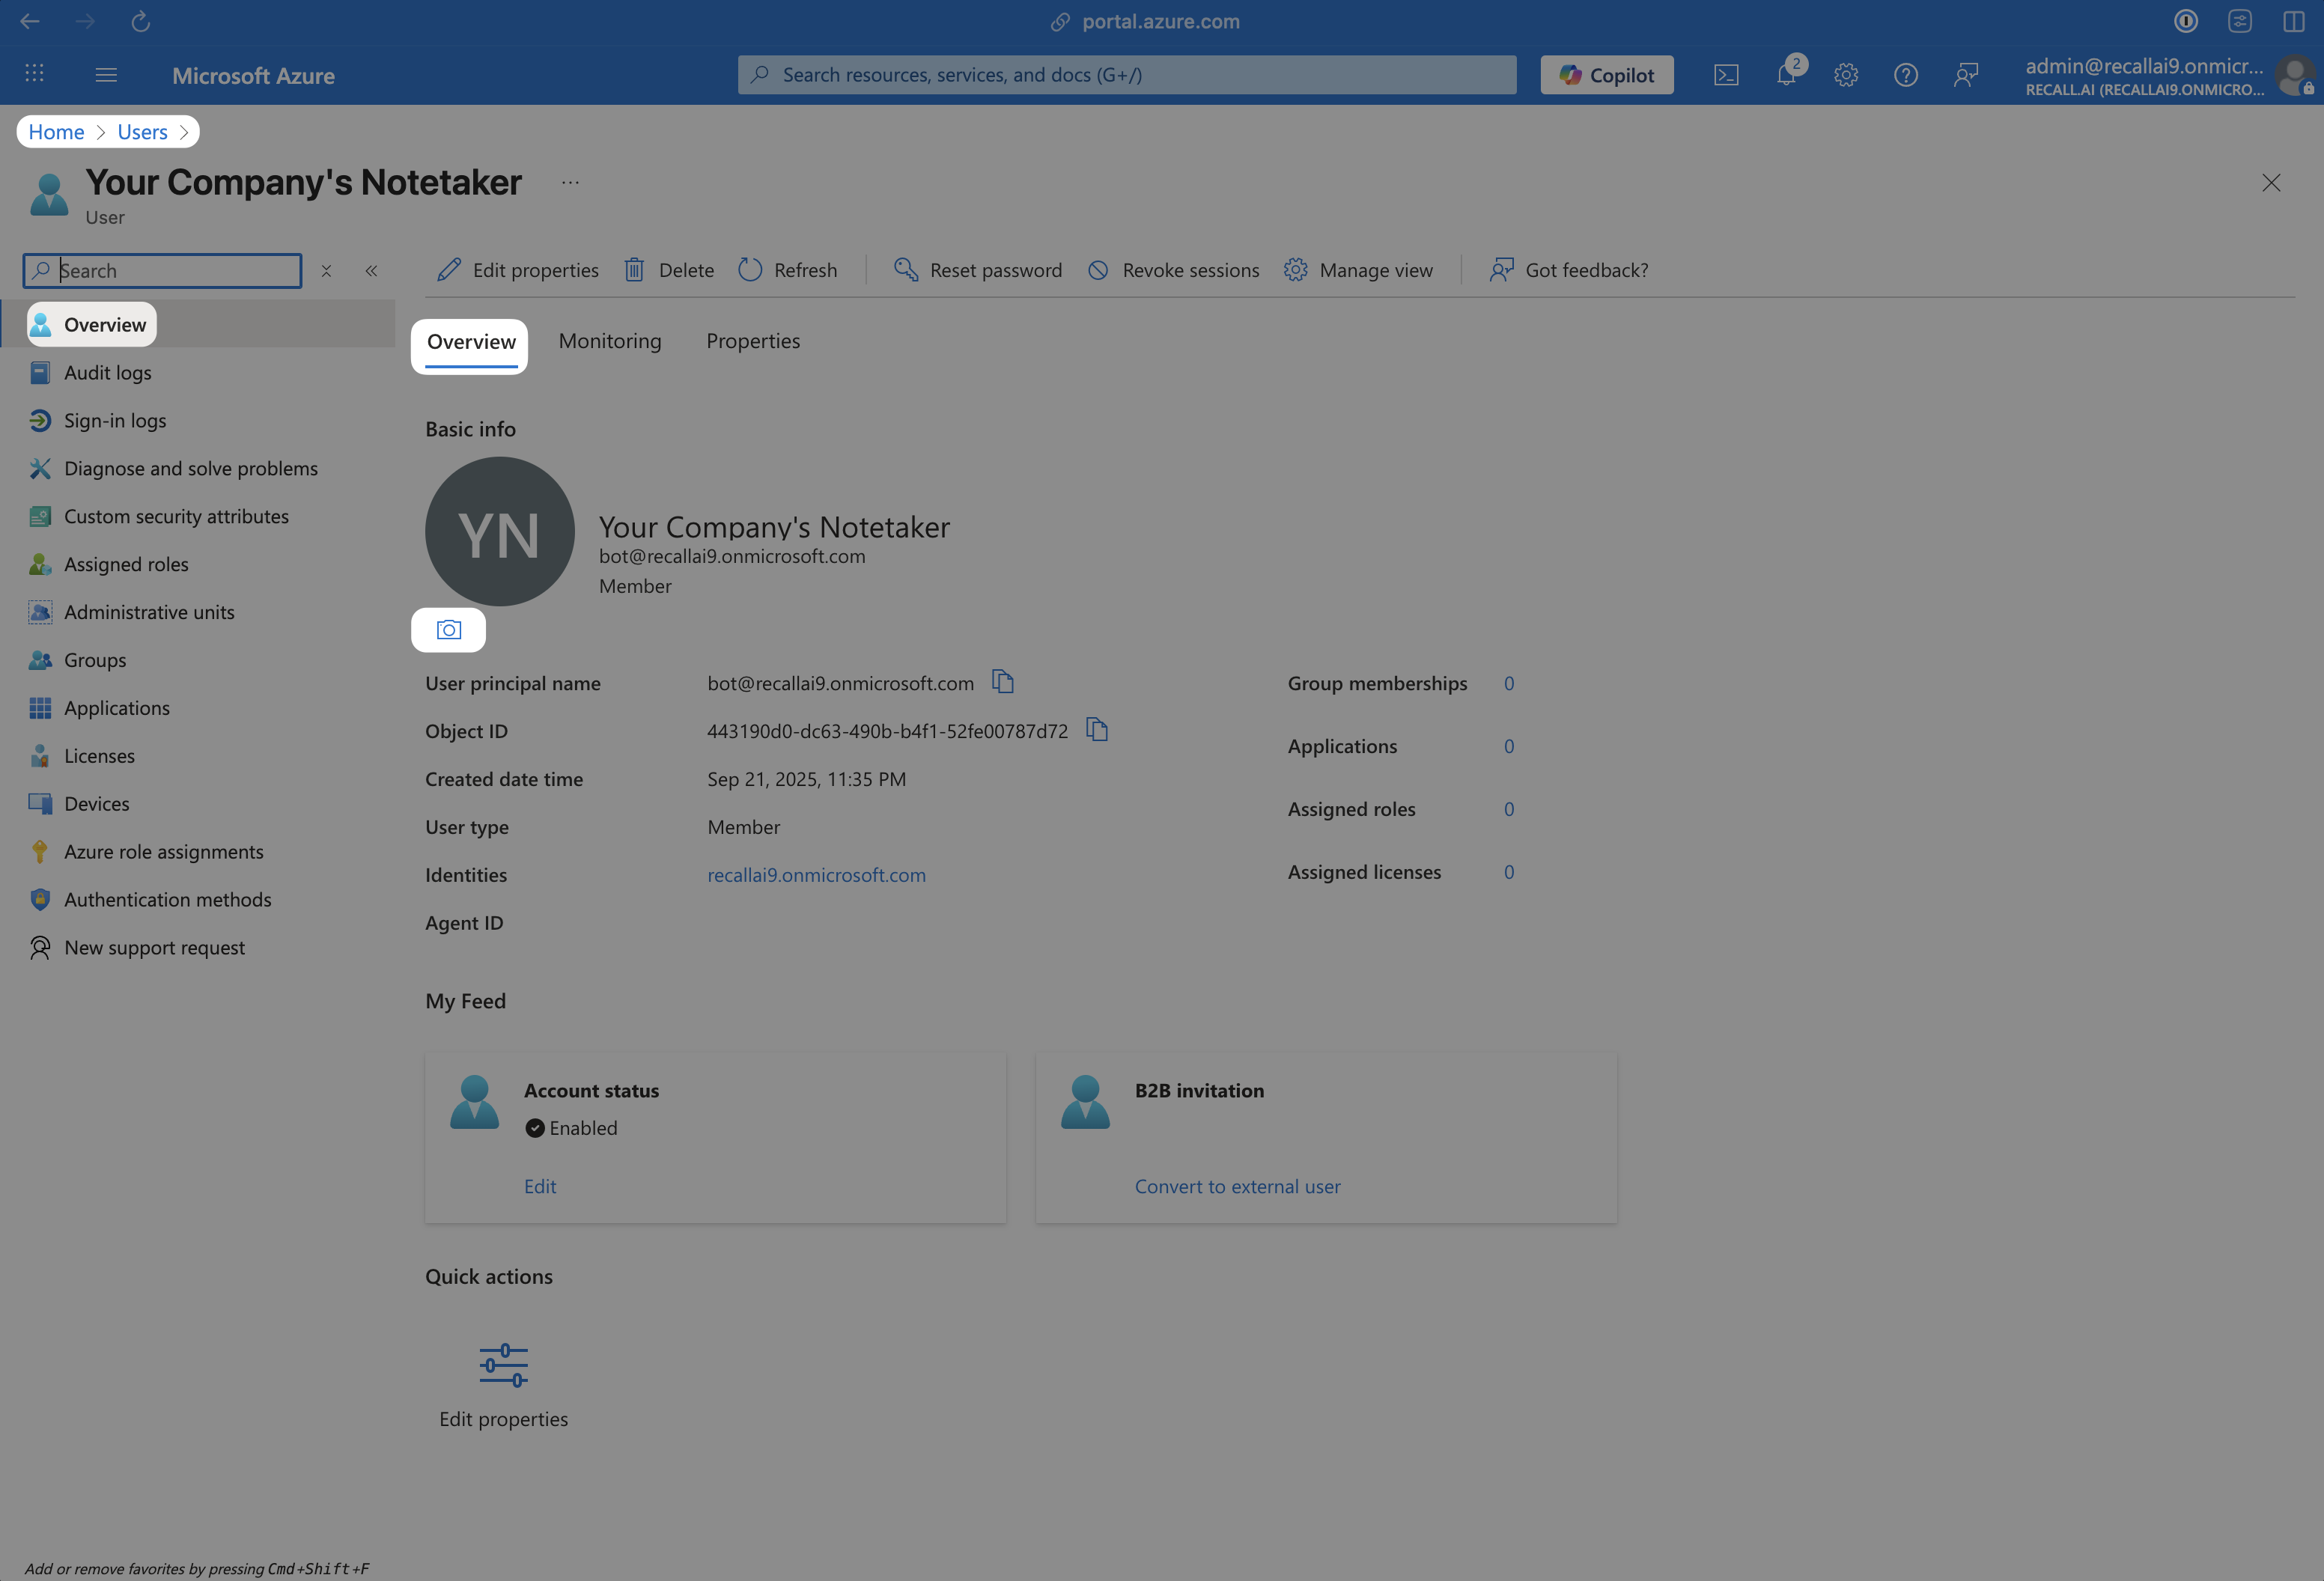
Task: Open the Azure portal hamburger menu
Action: pyautogui.click(x=106, y=75)
